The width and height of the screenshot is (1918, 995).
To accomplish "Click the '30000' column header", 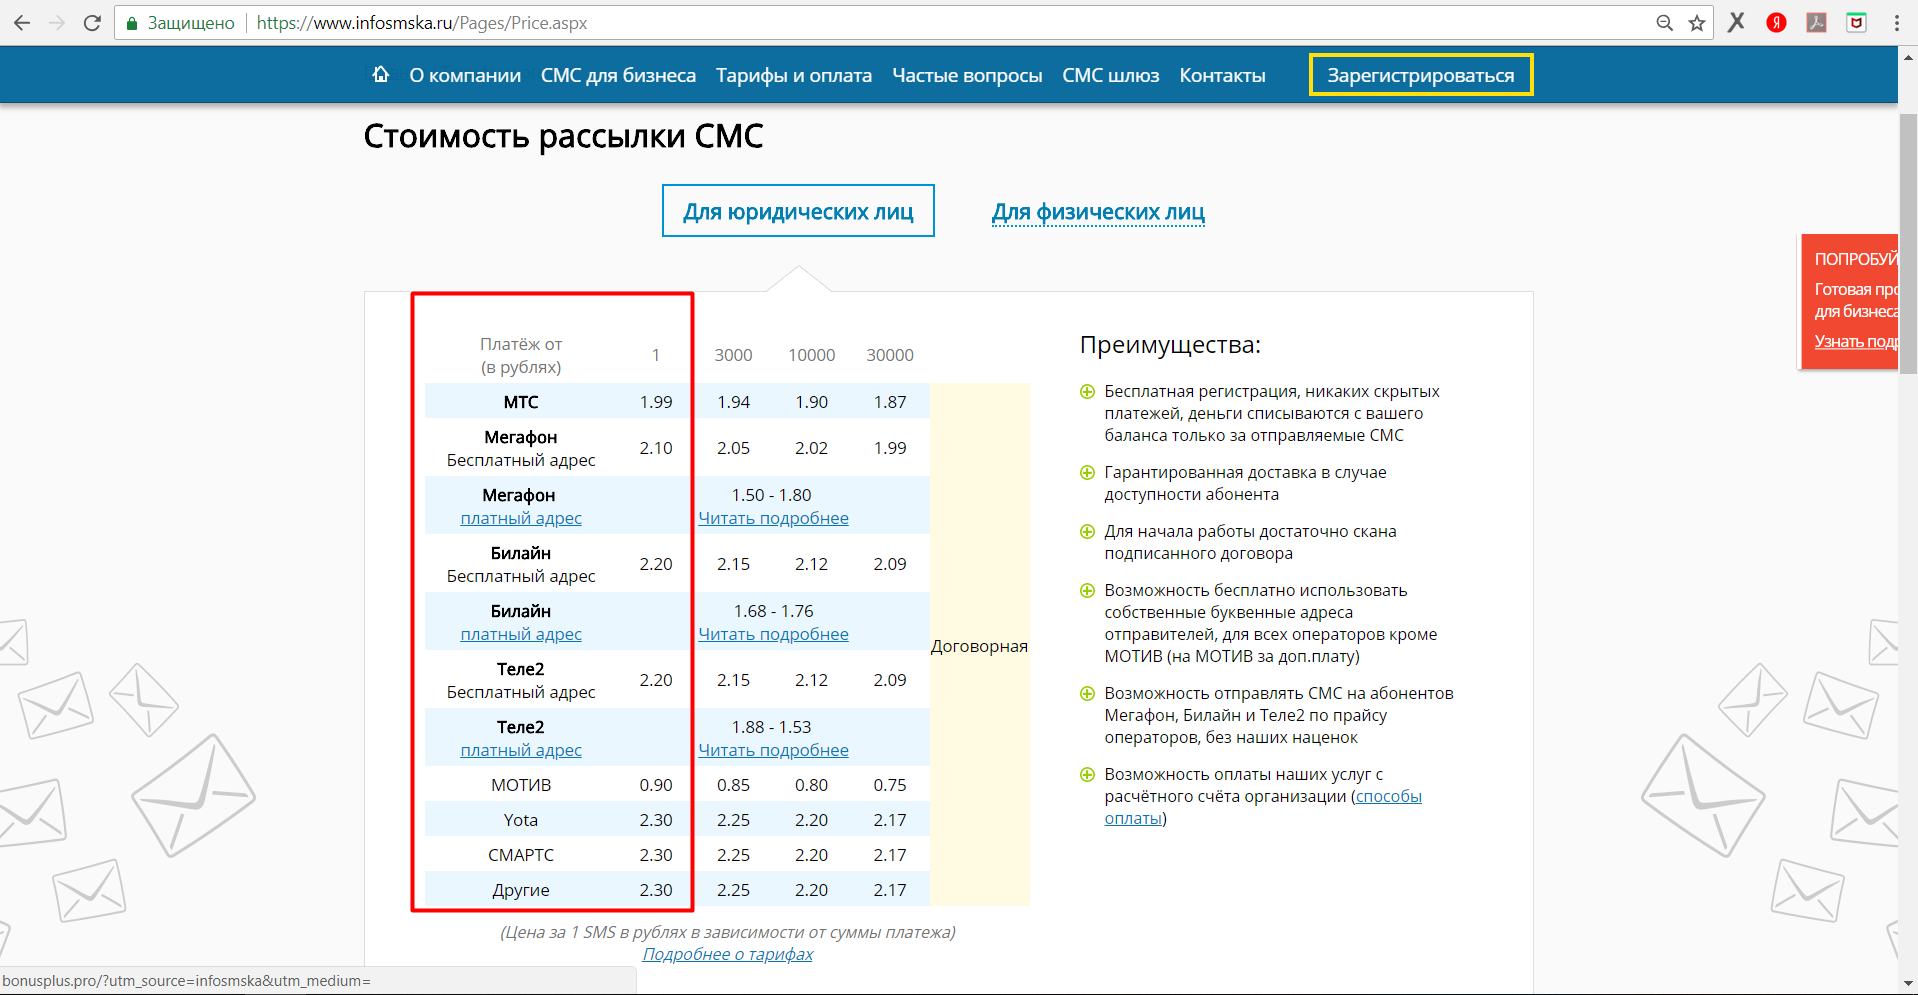I will tap(890, 355).
